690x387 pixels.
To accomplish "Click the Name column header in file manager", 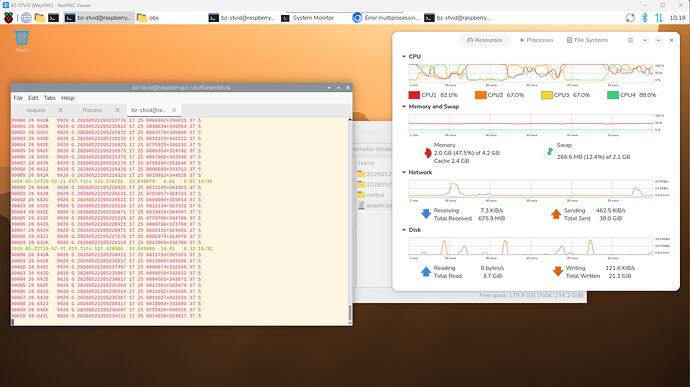I will pos(366,163).
